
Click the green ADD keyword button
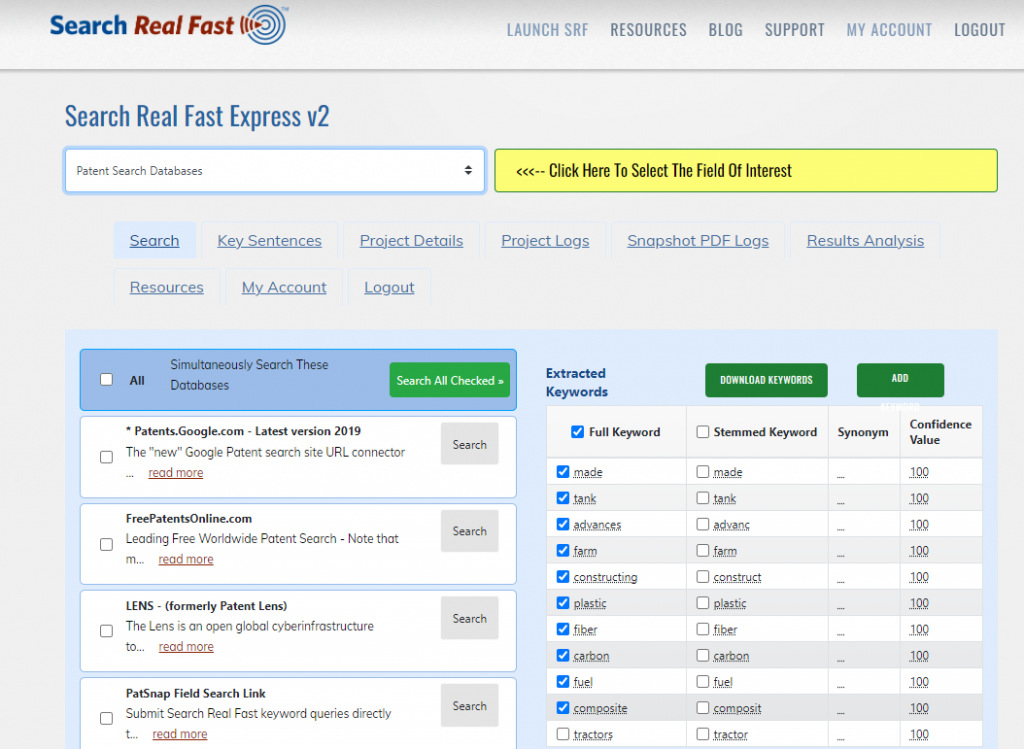900,380
